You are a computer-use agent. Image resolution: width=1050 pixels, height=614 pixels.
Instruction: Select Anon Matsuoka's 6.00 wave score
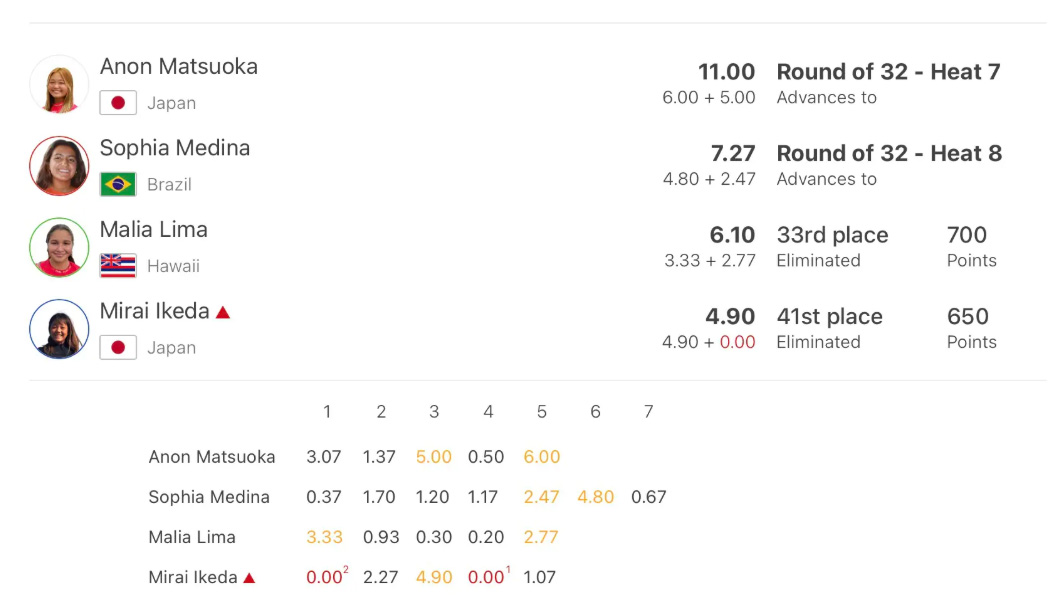coord(541,457)
